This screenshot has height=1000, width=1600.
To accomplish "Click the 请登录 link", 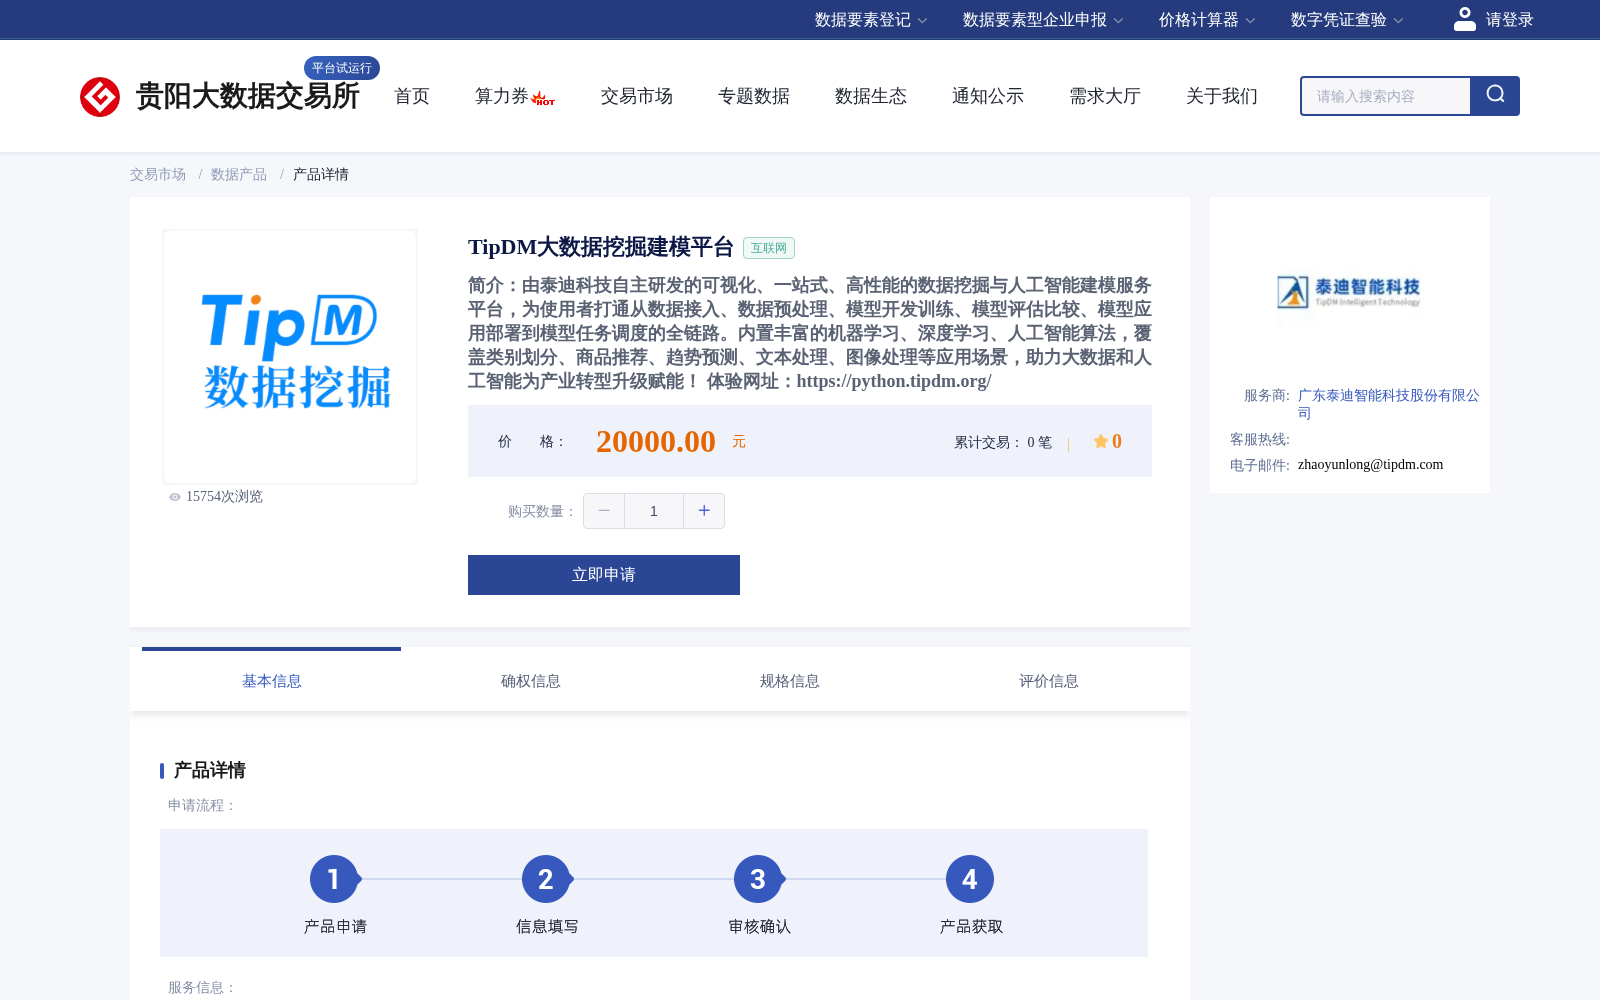I will click(x=1509, y=20).
